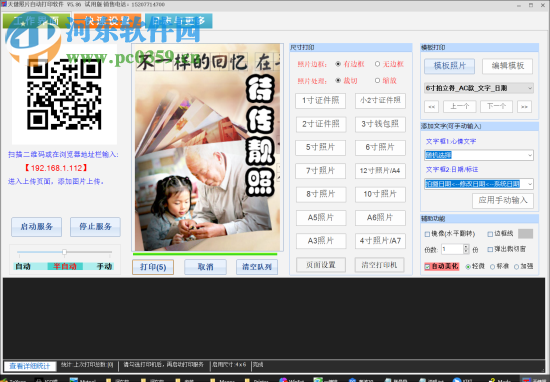Click the 启动服务 button
Viewport: 550px width, 382px height.
tap(36, 227)
